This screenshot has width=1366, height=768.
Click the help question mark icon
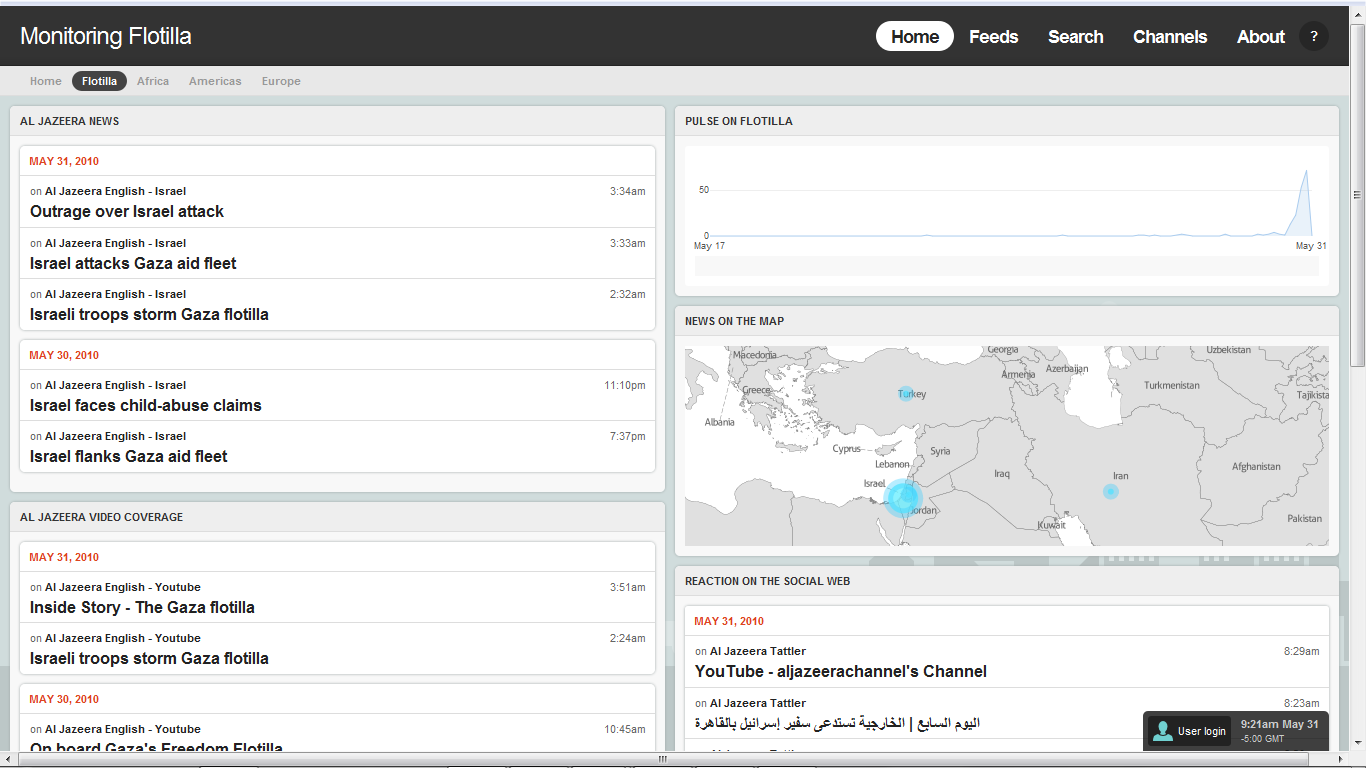1313,37
